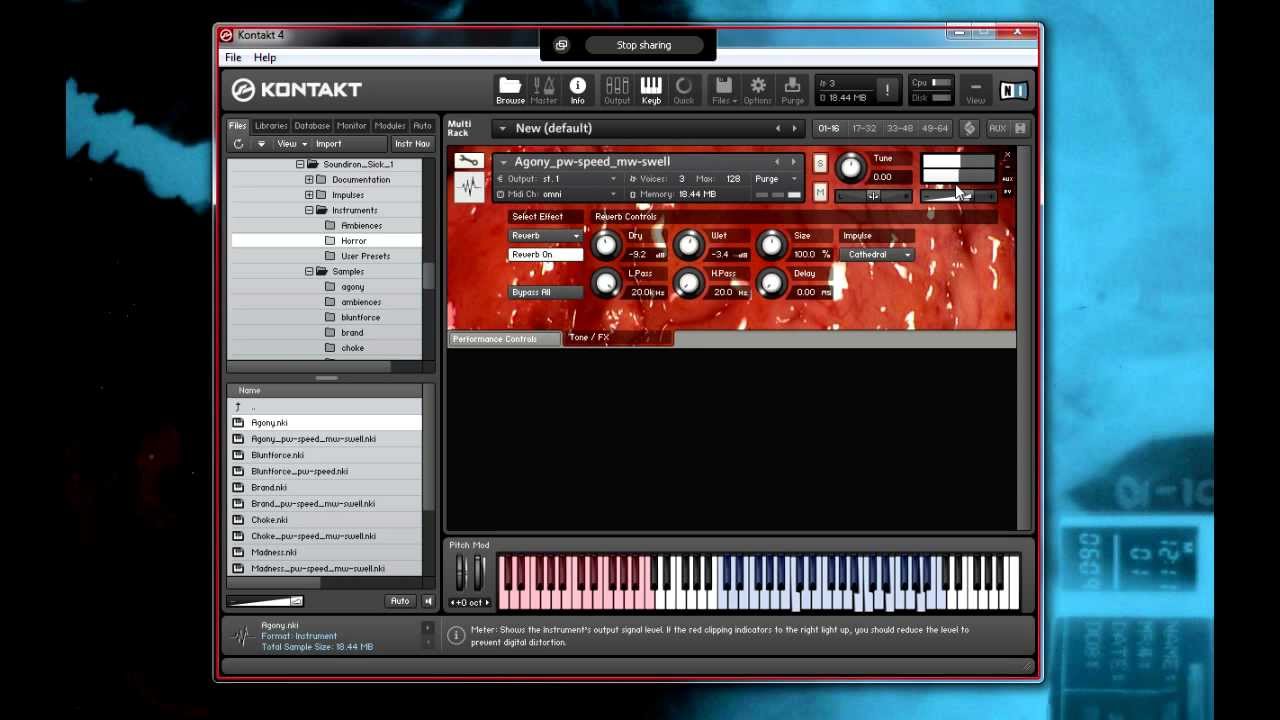Click the Native Instruments NI logo
Screen dimensions: 1280x720
tap(1014, 91)
